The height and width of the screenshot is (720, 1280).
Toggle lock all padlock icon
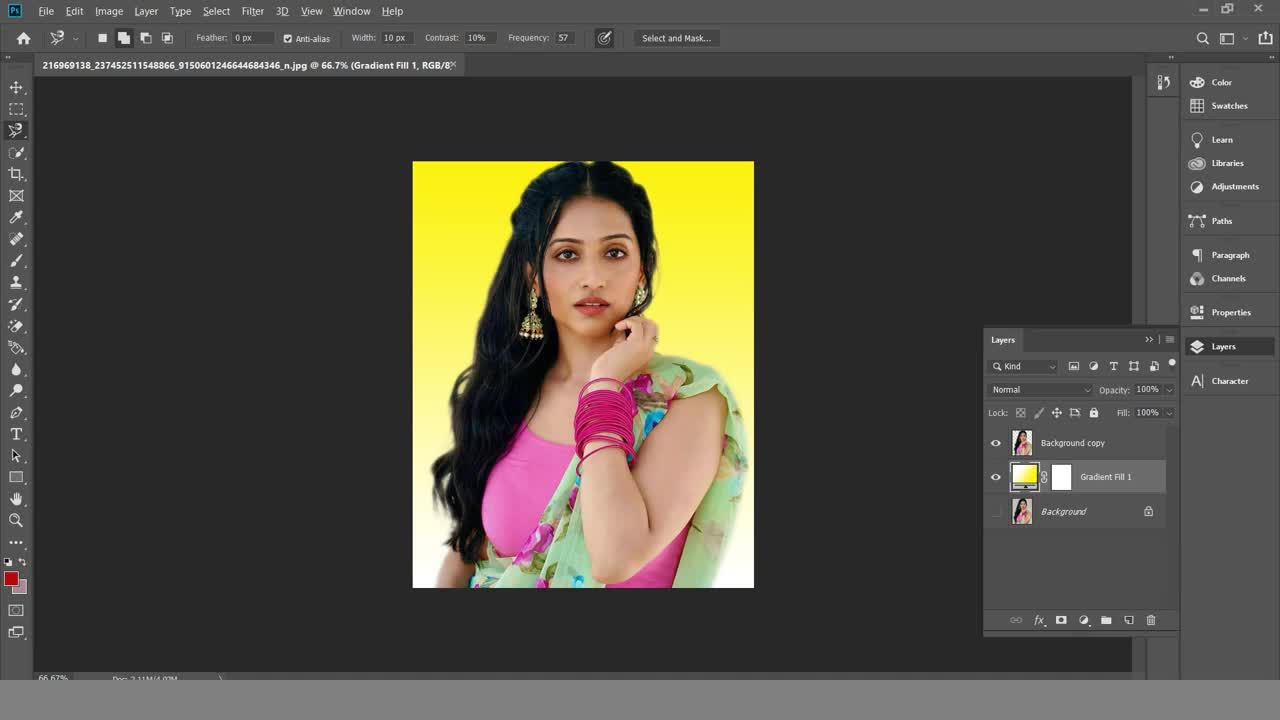click(1094, 412)
